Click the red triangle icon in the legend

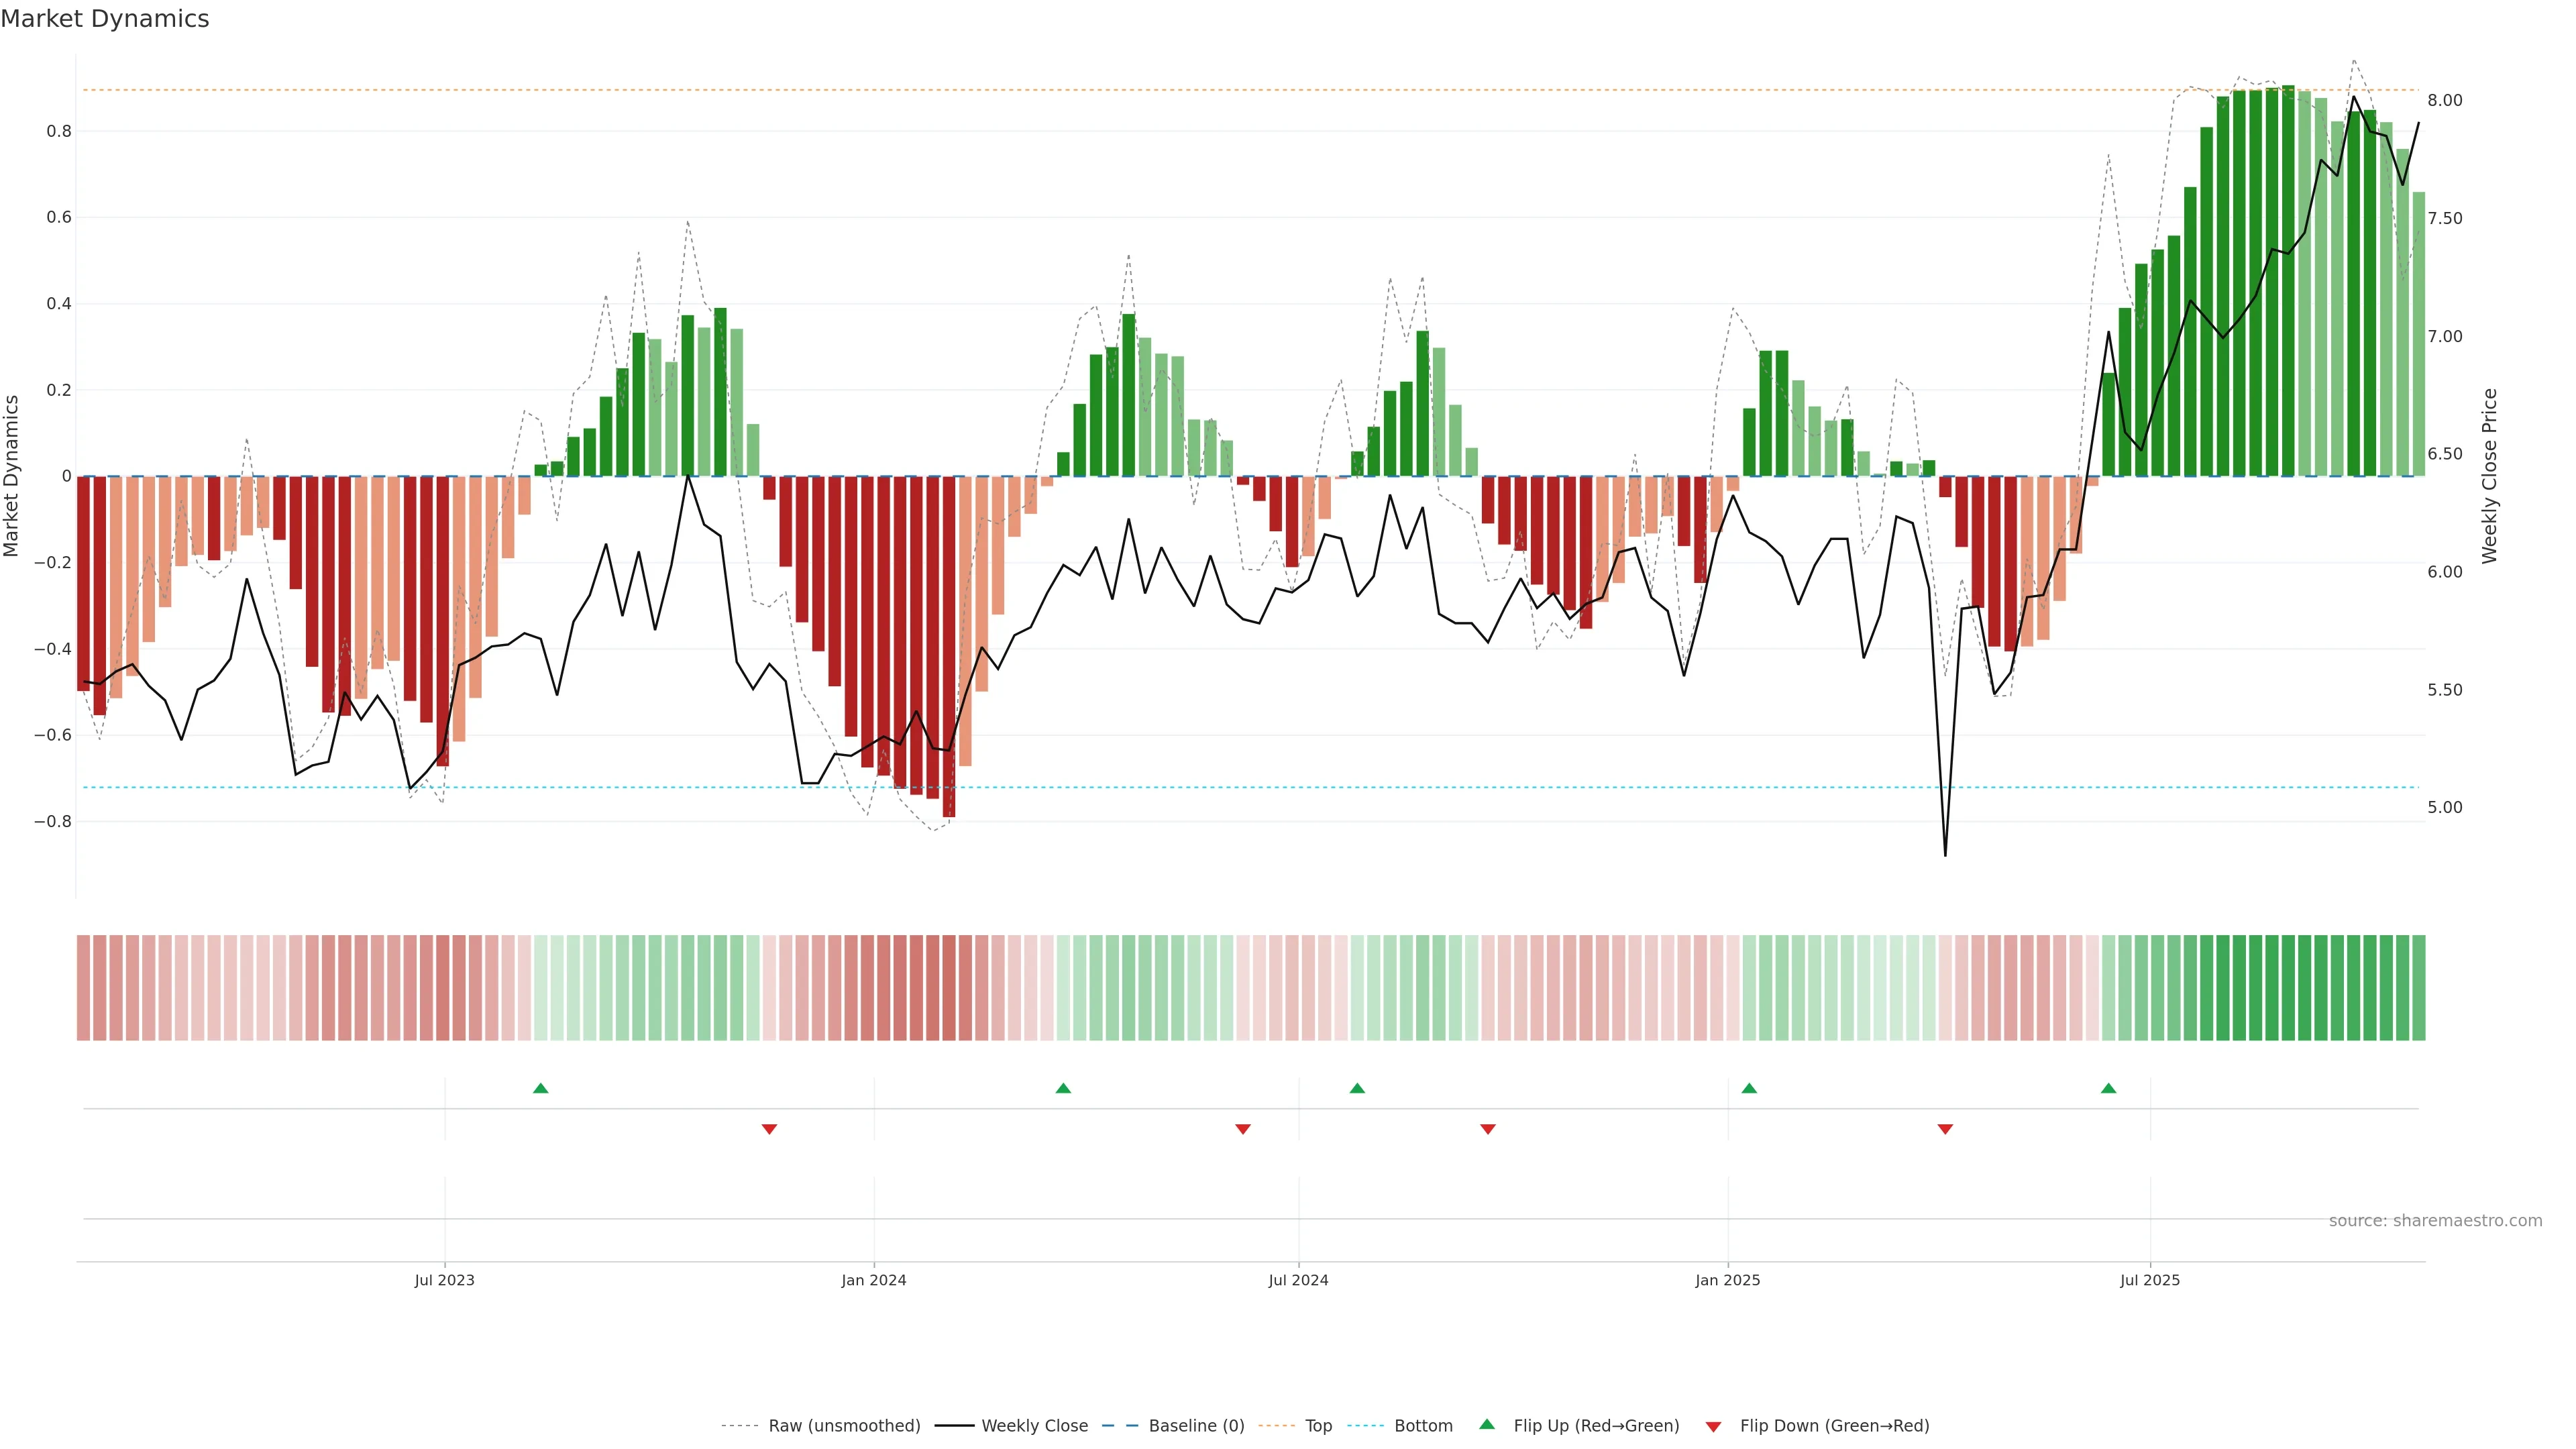[x=1713, y=1426]
